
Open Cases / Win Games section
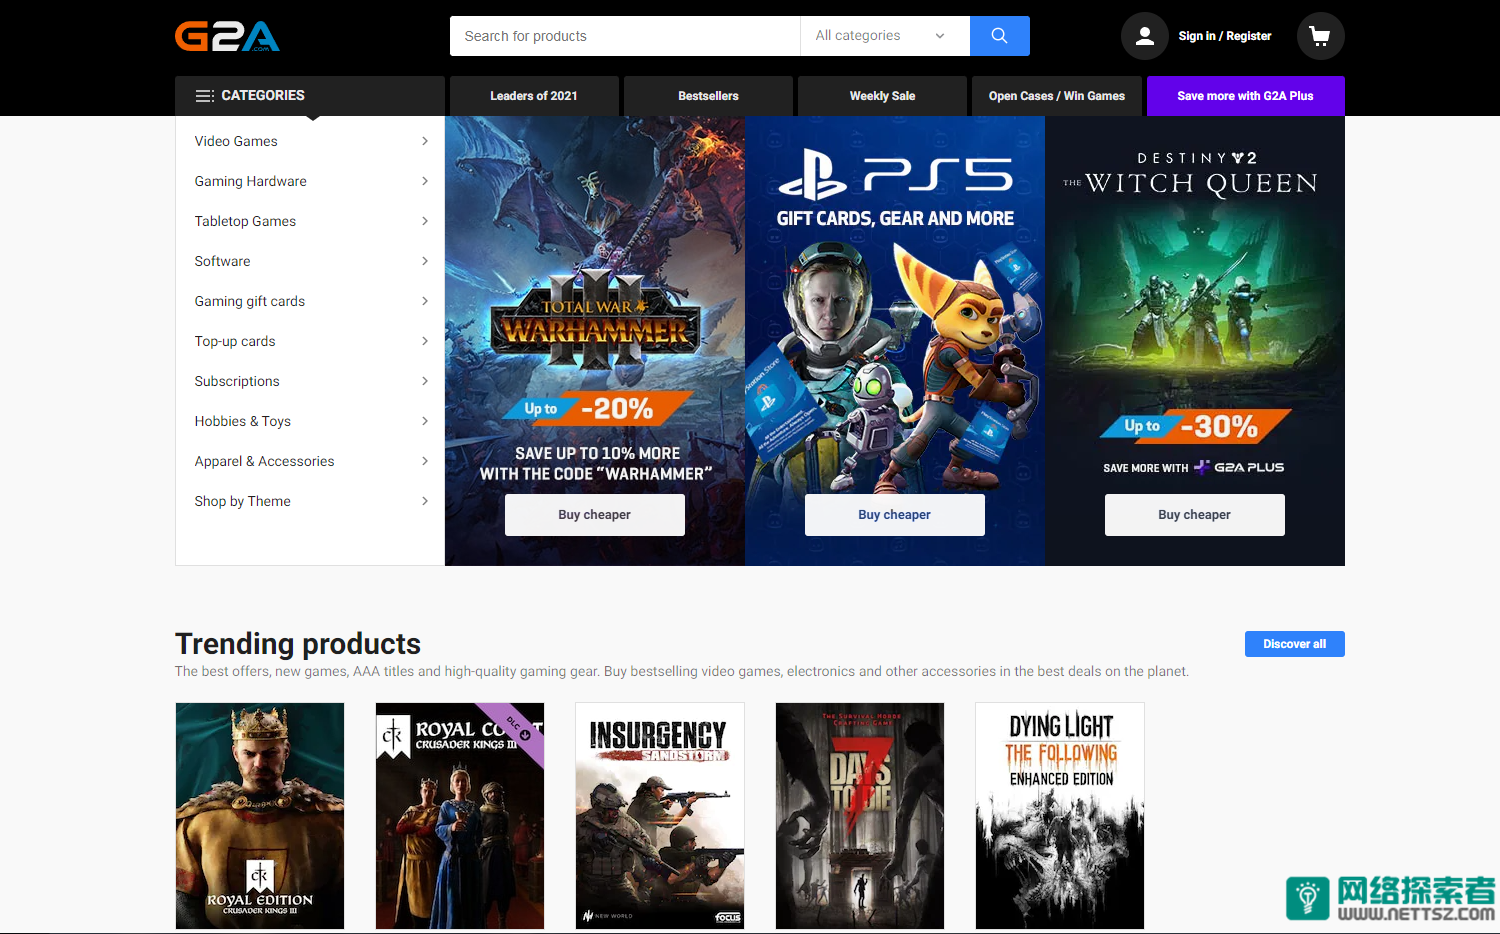(1056, 95)
